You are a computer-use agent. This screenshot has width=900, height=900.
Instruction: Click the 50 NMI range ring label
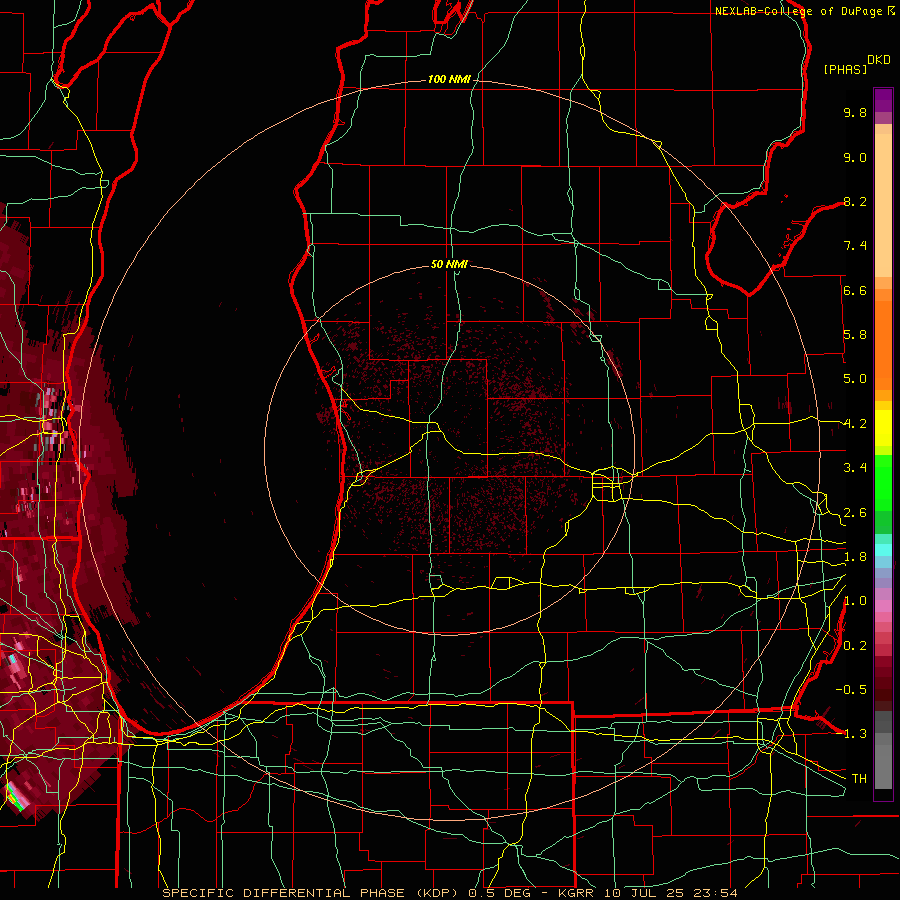449,264
